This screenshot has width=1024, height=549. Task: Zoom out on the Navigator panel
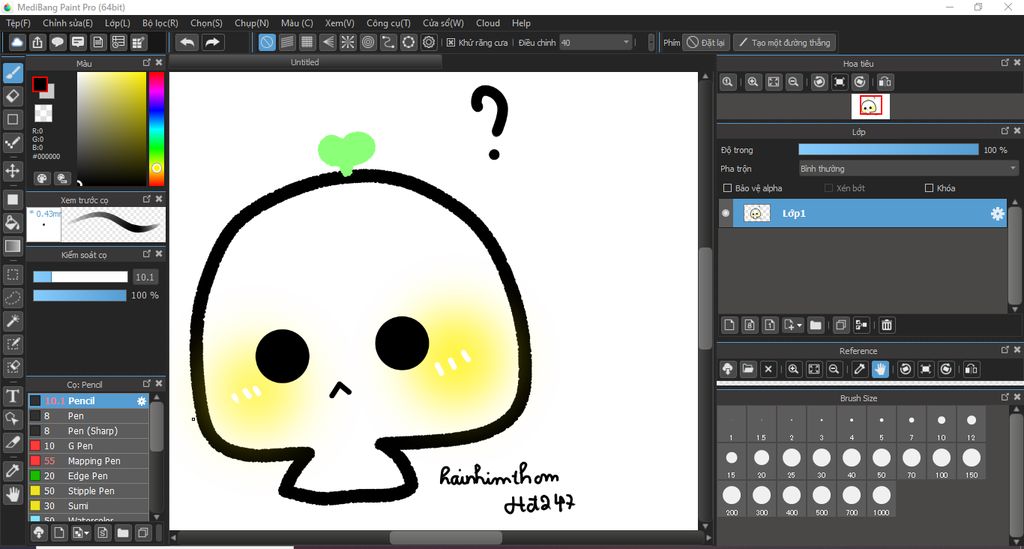click(793, 82)
